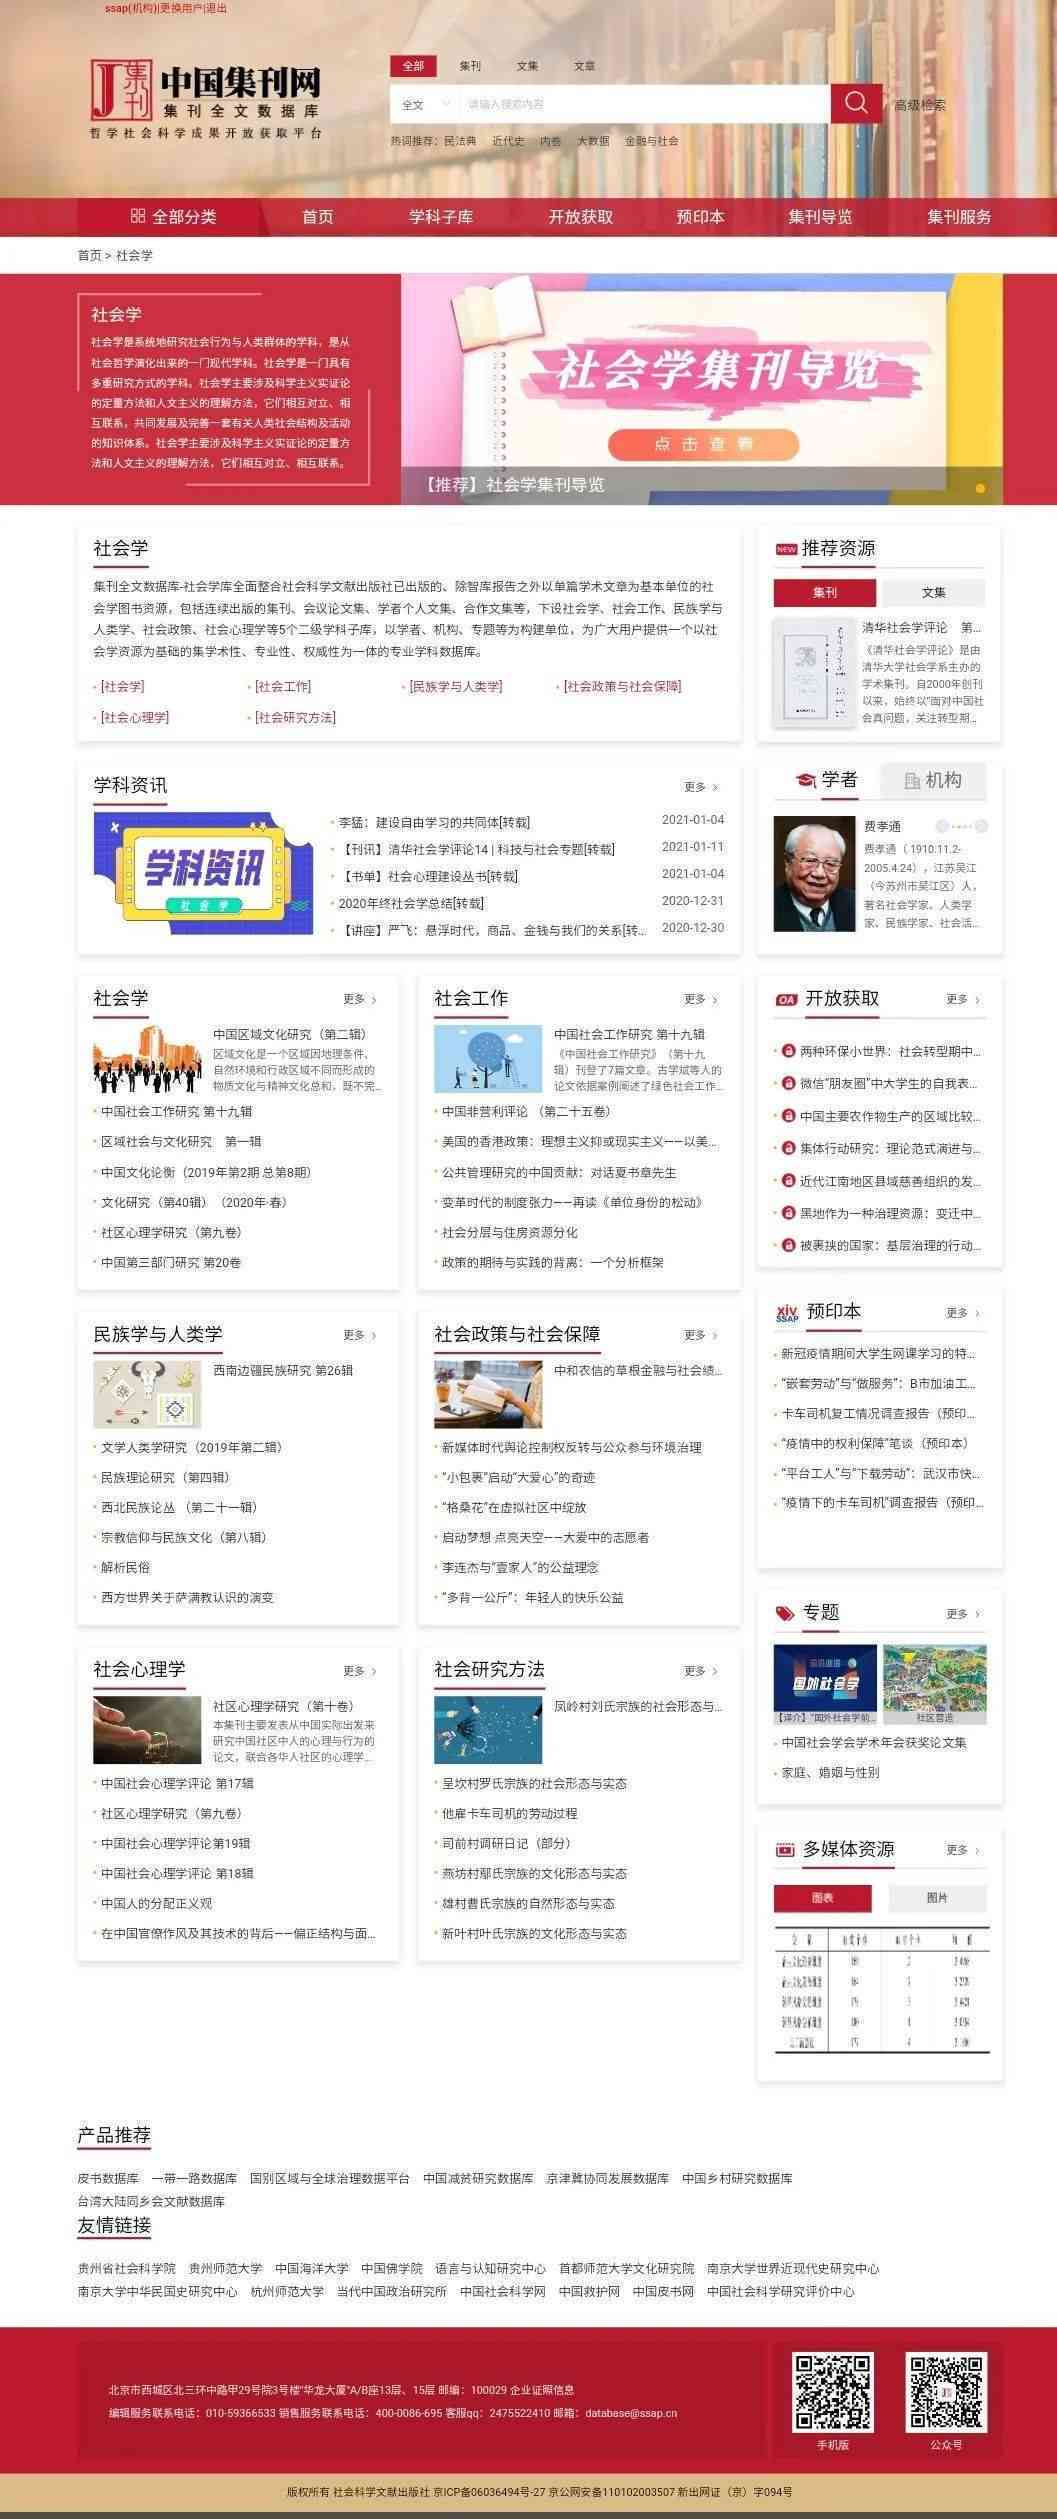Click the 点击查看 banner button

(703, 444)
